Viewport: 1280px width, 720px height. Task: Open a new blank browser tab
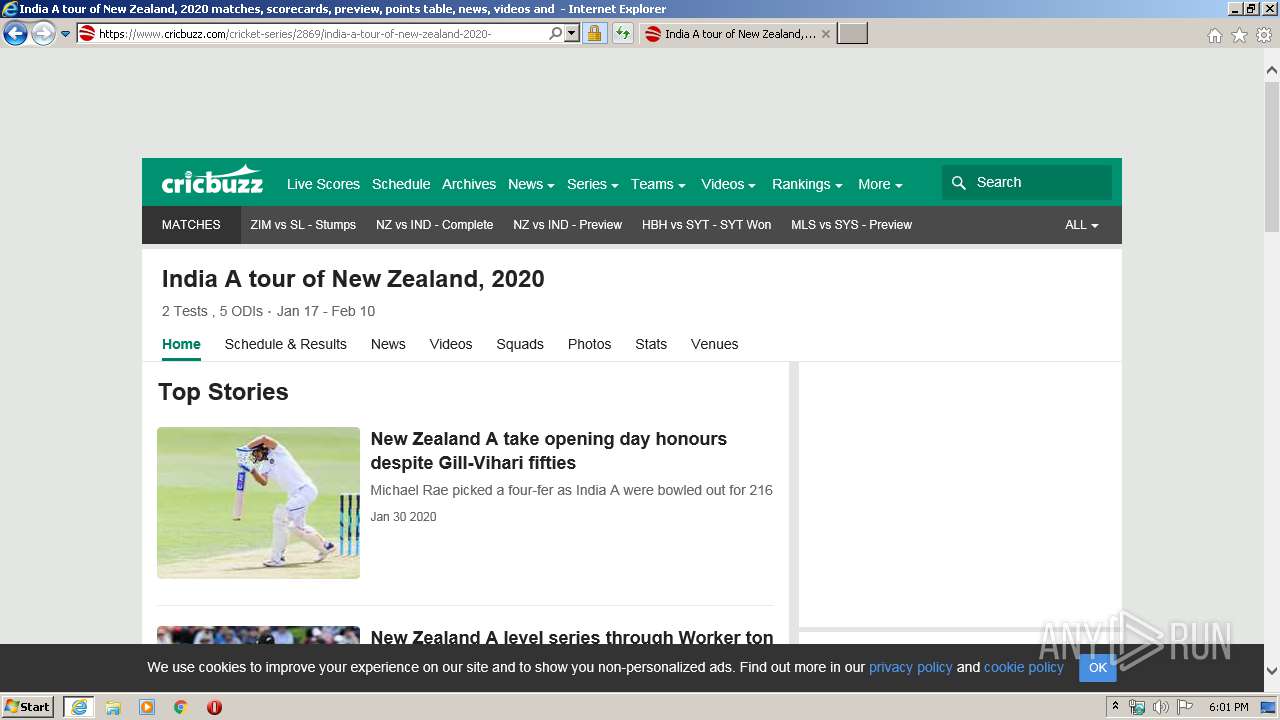point(852,34)
